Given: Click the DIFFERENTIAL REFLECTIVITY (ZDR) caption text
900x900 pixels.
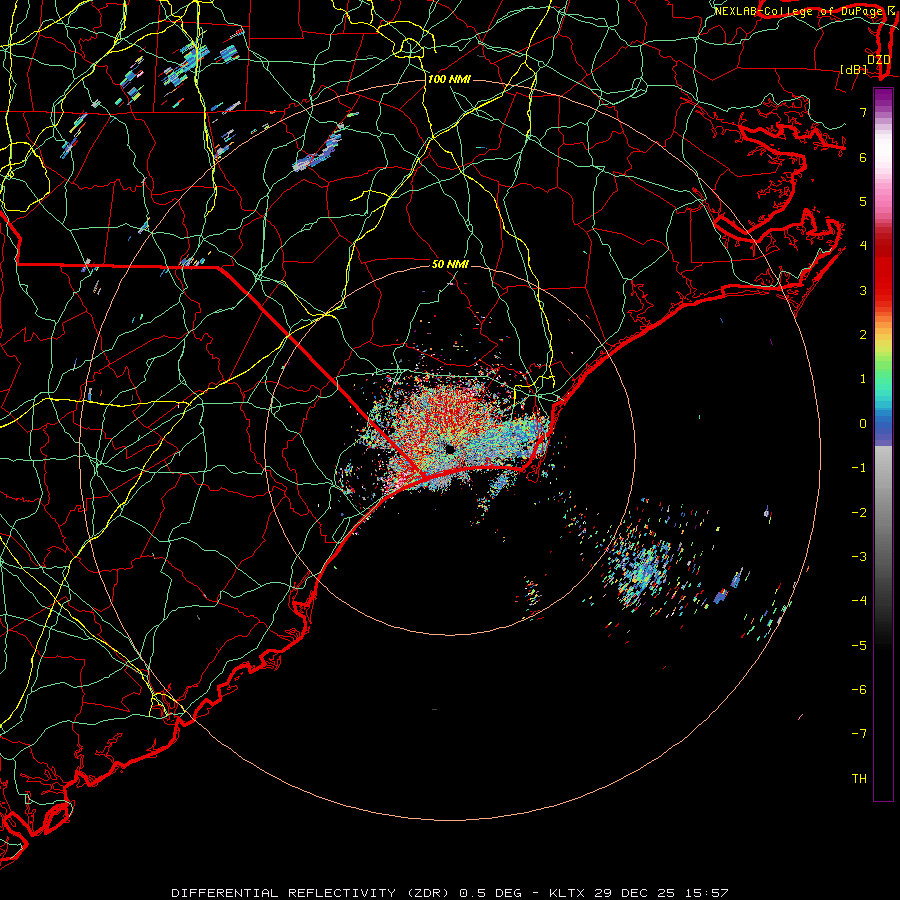Looking at the screenshot, I should (313, 893).
